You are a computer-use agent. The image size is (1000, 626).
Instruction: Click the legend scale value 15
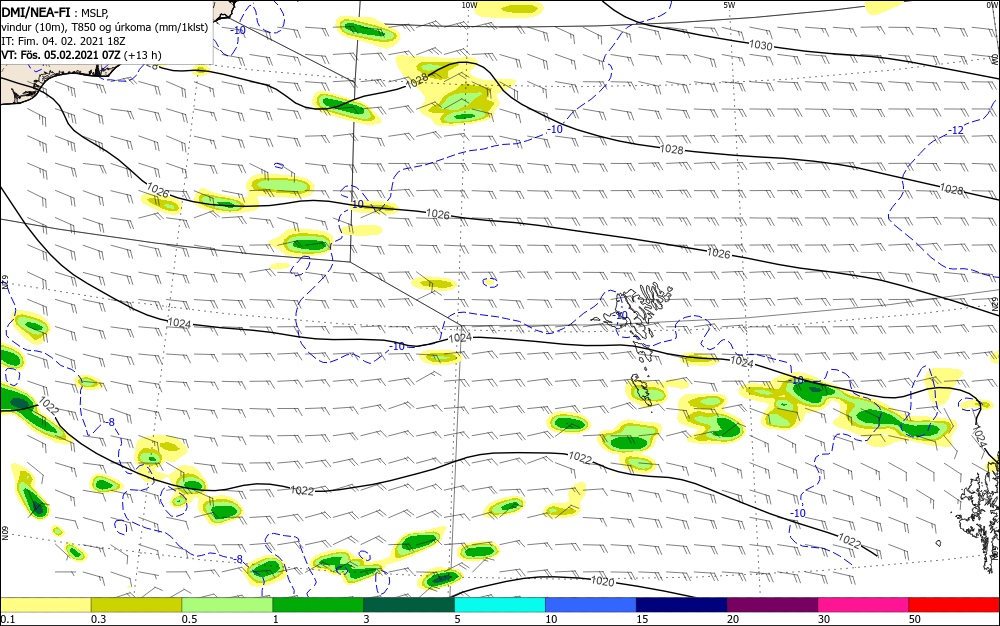[642, 619]
